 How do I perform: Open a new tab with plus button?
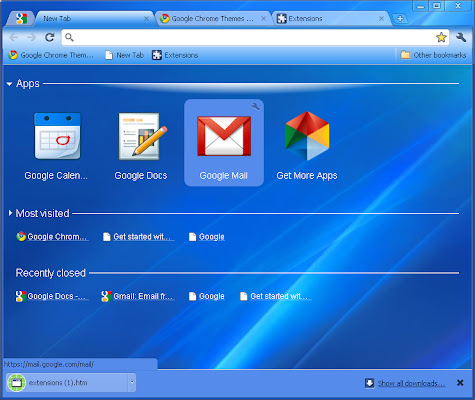click(400, 19)
